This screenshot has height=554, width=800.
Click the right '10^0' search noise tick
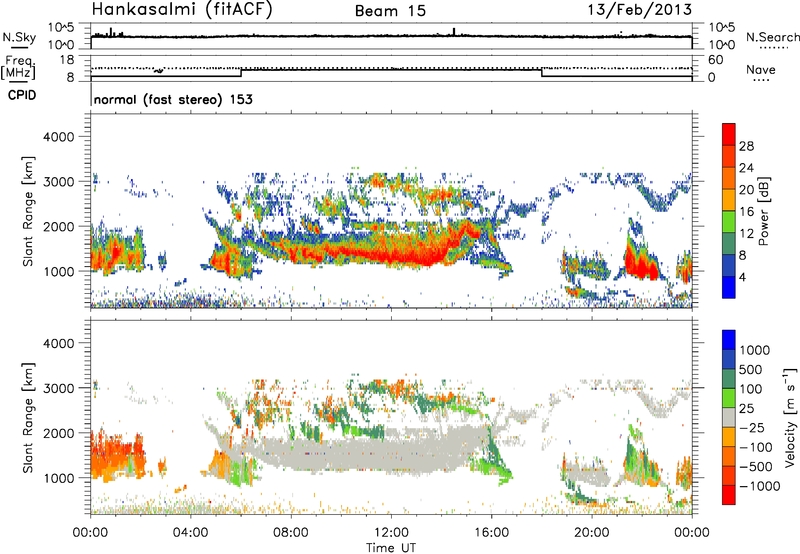[721, 45]
